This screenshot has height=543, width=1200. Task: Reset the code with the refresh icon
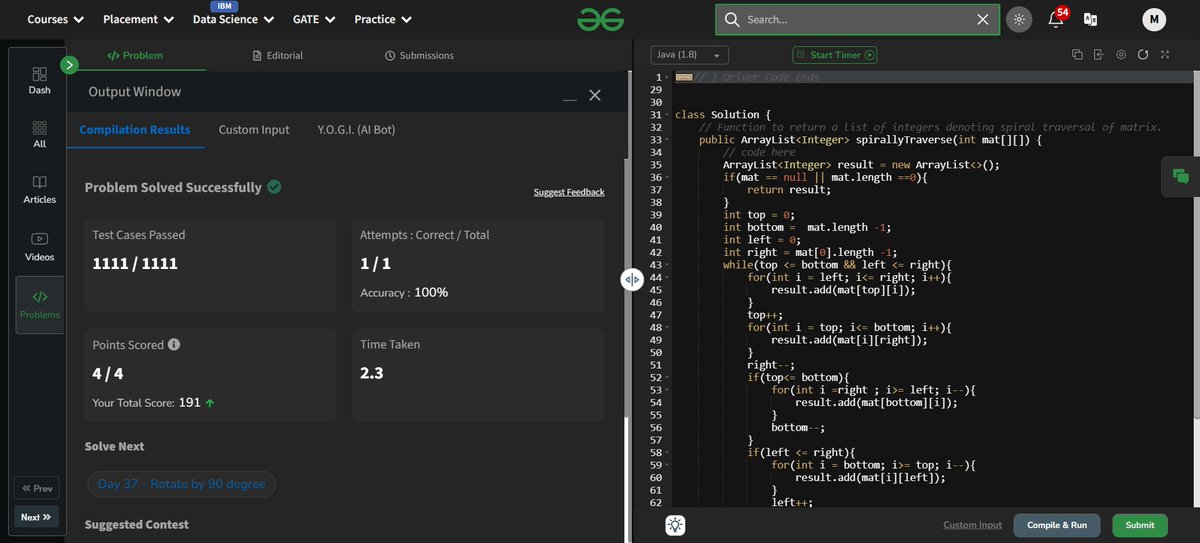(x=1143, y=55)
